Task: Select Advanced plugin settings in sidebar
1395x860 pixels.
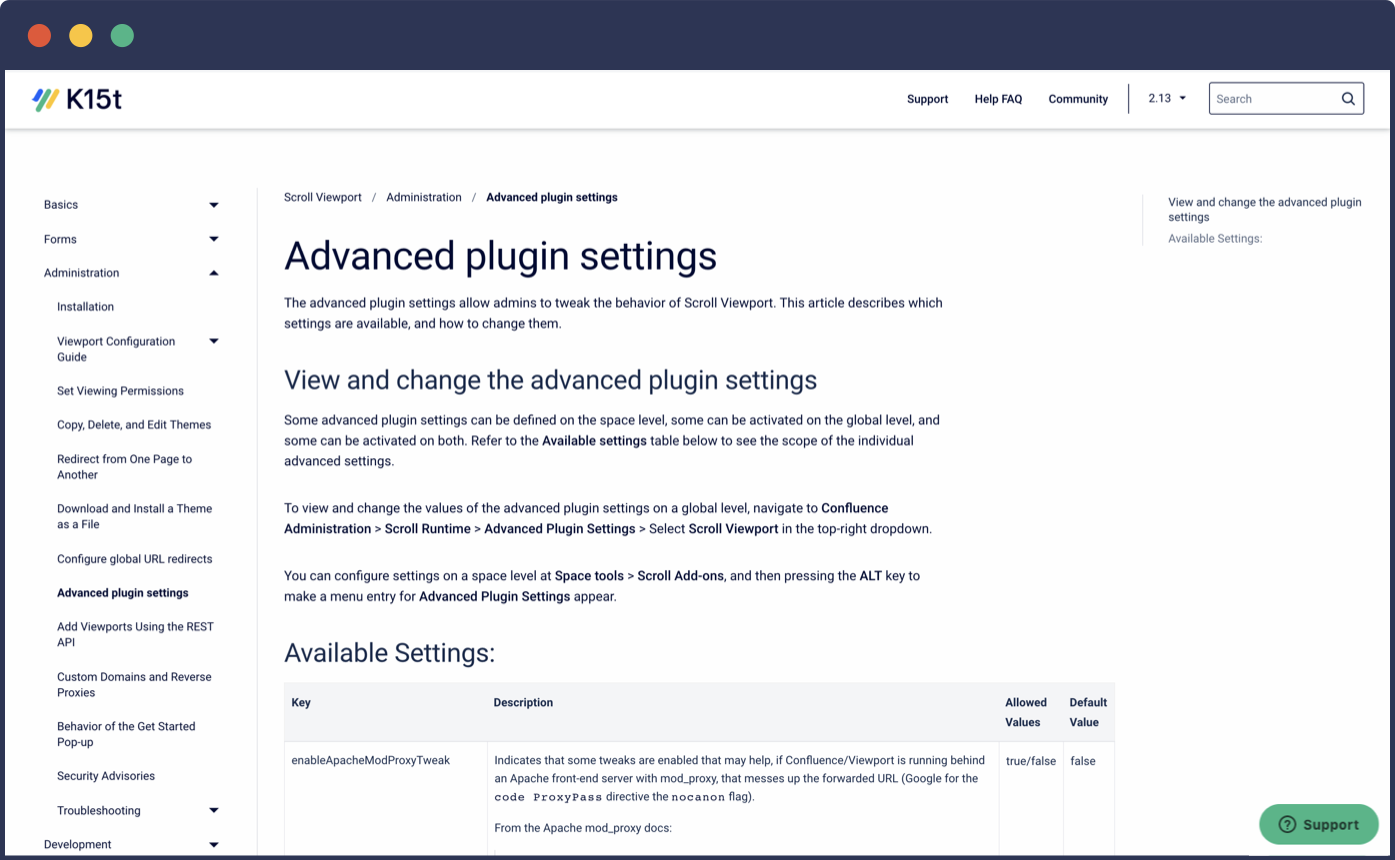Action: click(123, 593)
